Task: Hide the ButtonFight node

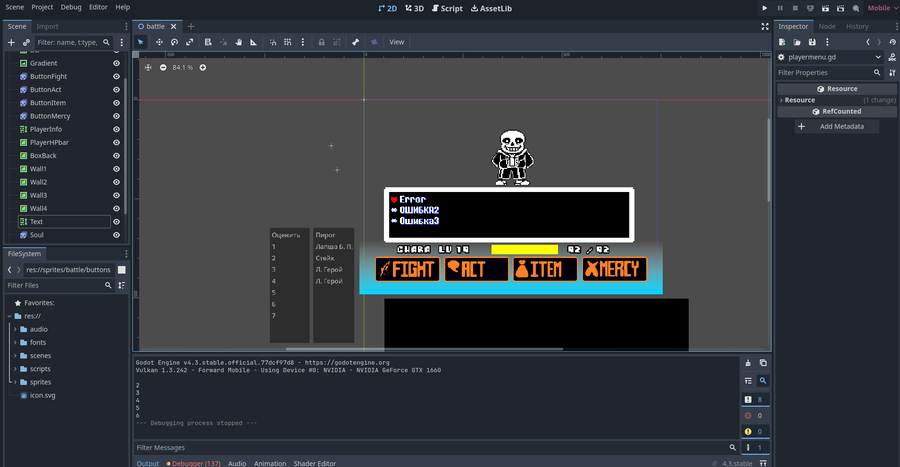Action: 117,76
